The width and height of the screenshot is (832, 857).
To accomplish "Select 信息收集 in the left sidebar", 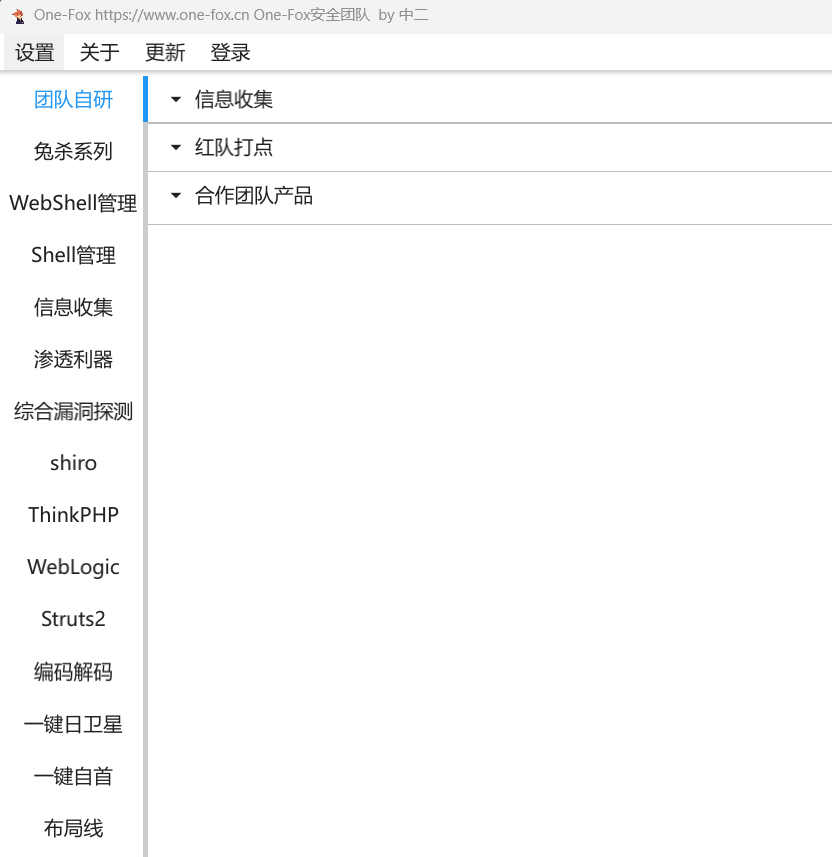I will pyautogui.click(x=73, y=307).
